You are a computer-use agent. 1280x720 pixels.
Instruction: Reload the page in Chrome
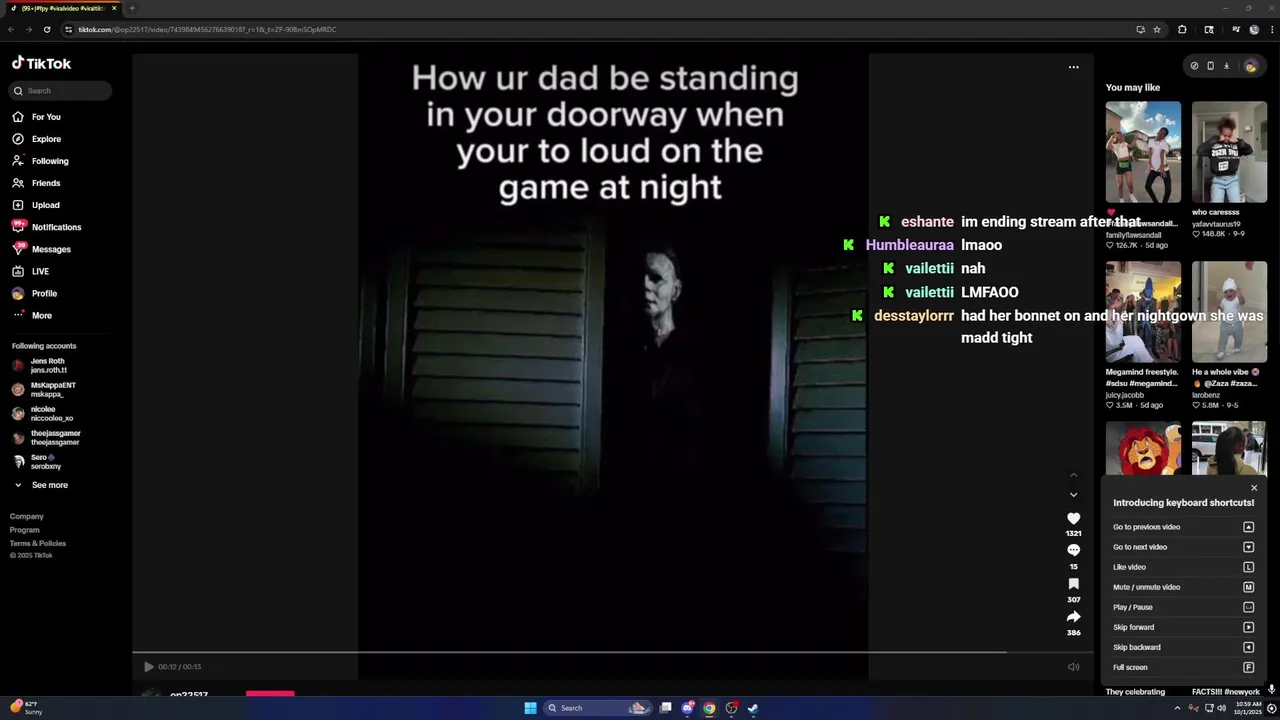46,29
